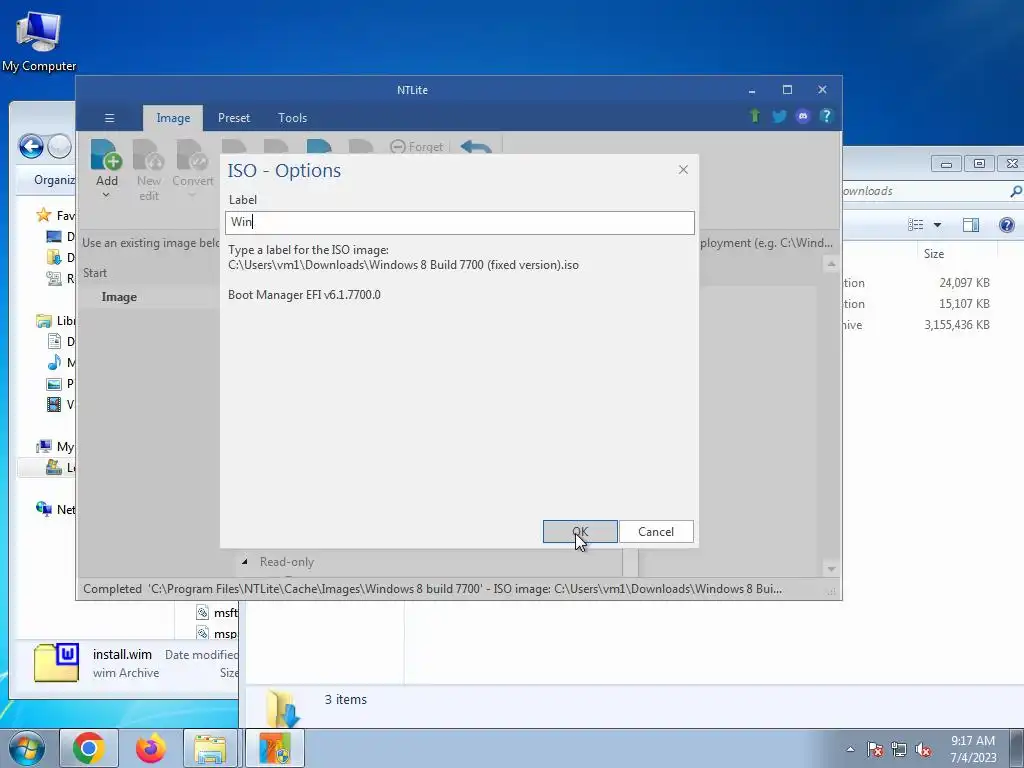Select the msft file entry in Explorer
Image resolution: width=1024 pixels, height=768 pixels.
coord(217,613)
